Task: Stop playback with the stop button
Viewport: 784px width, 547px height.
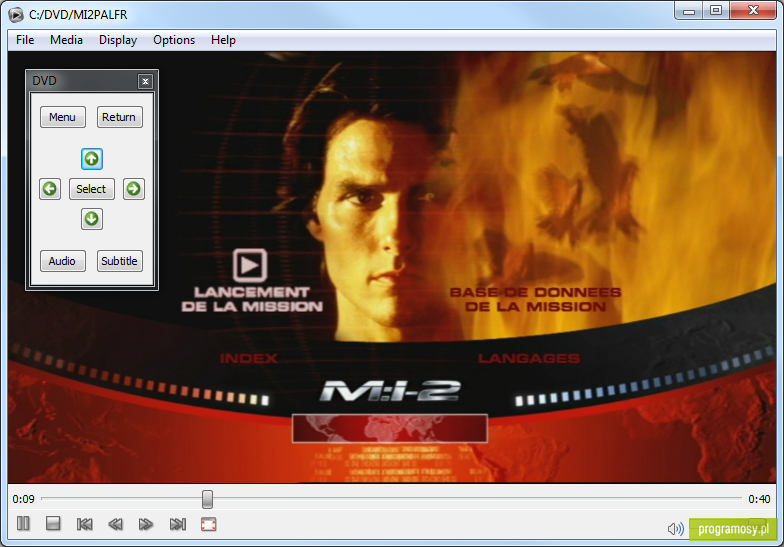Action: 53,524
